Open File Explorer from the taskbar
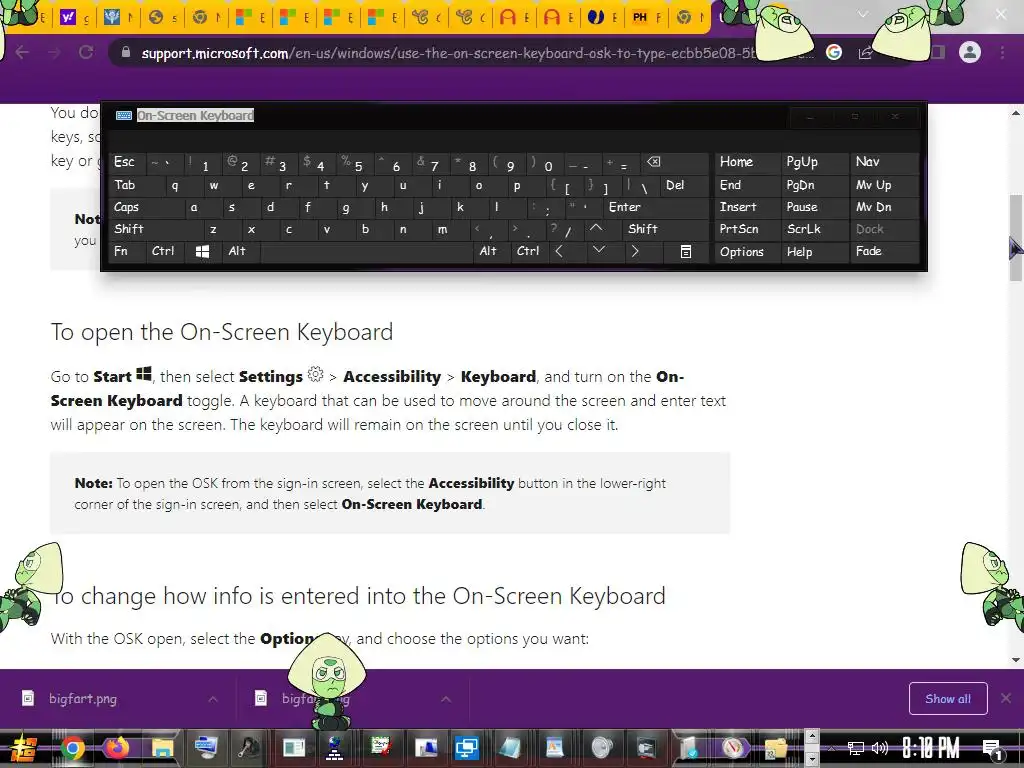The width and height of the screenshot is (1024, 768). pyautogui.click(x=162, y=747)
